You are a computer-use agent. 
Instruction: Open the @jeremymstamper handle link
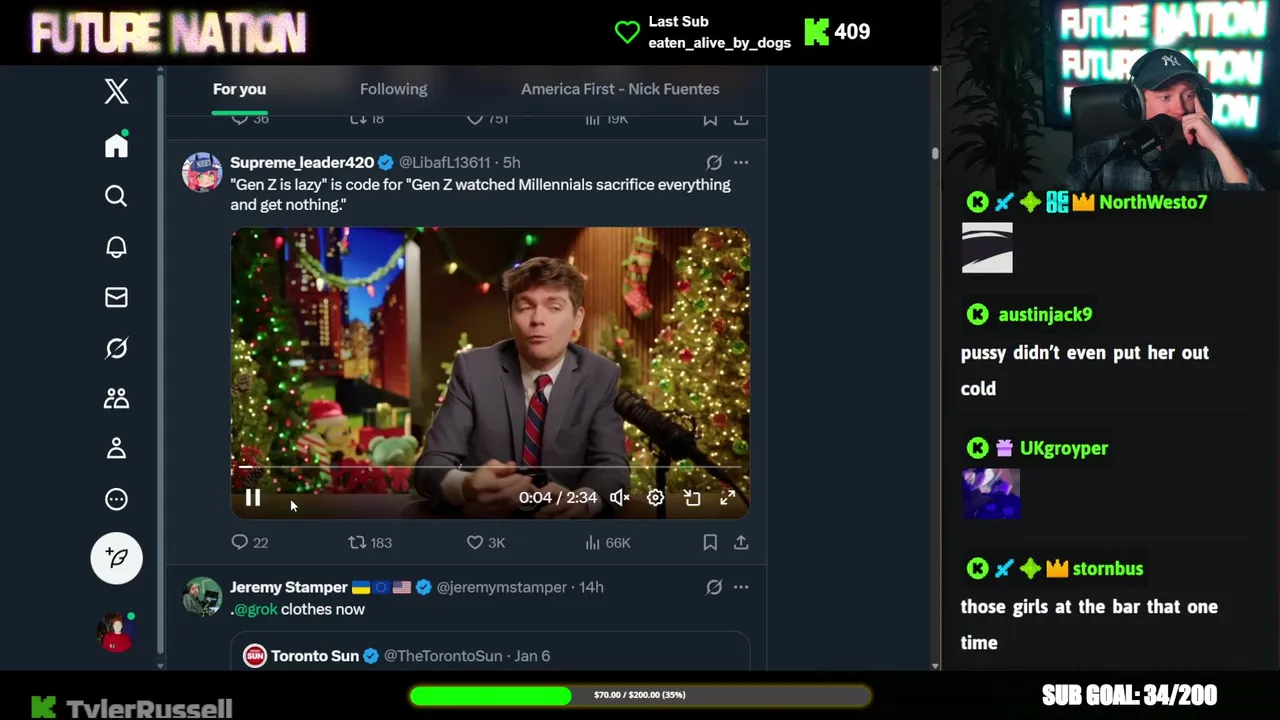coord(500,587)
